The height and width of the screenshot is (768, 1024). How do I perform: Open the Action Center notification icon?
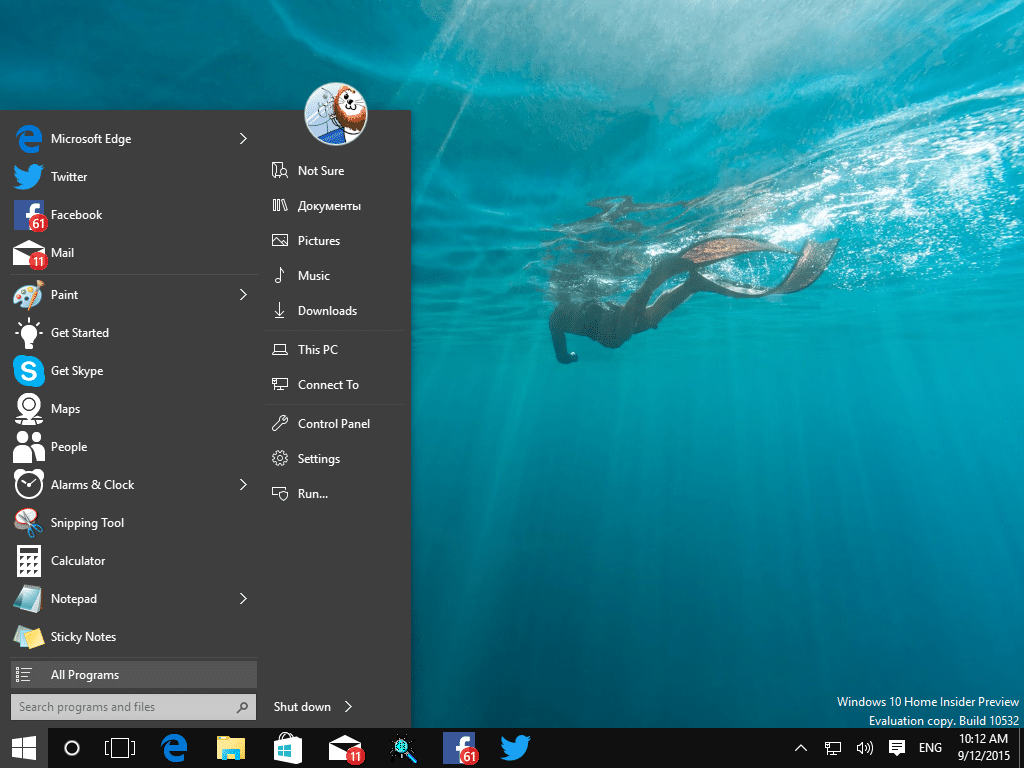point(897,748)
